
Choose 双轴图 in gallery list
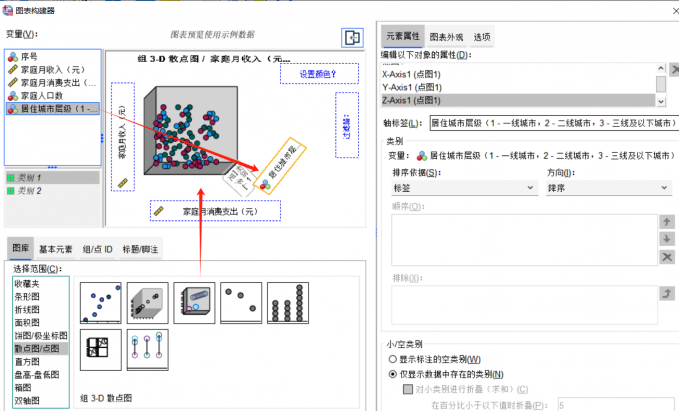coord(41,401)
